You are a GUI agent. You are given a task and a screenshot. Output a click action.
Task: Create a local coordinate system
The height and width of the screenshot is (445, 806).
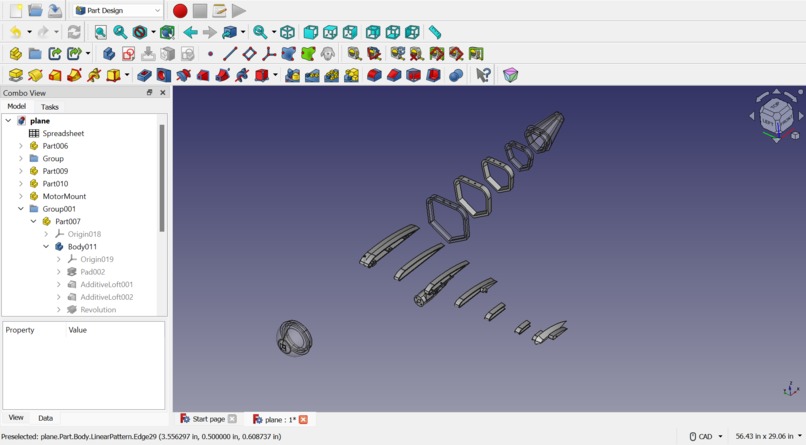point(269,53)
